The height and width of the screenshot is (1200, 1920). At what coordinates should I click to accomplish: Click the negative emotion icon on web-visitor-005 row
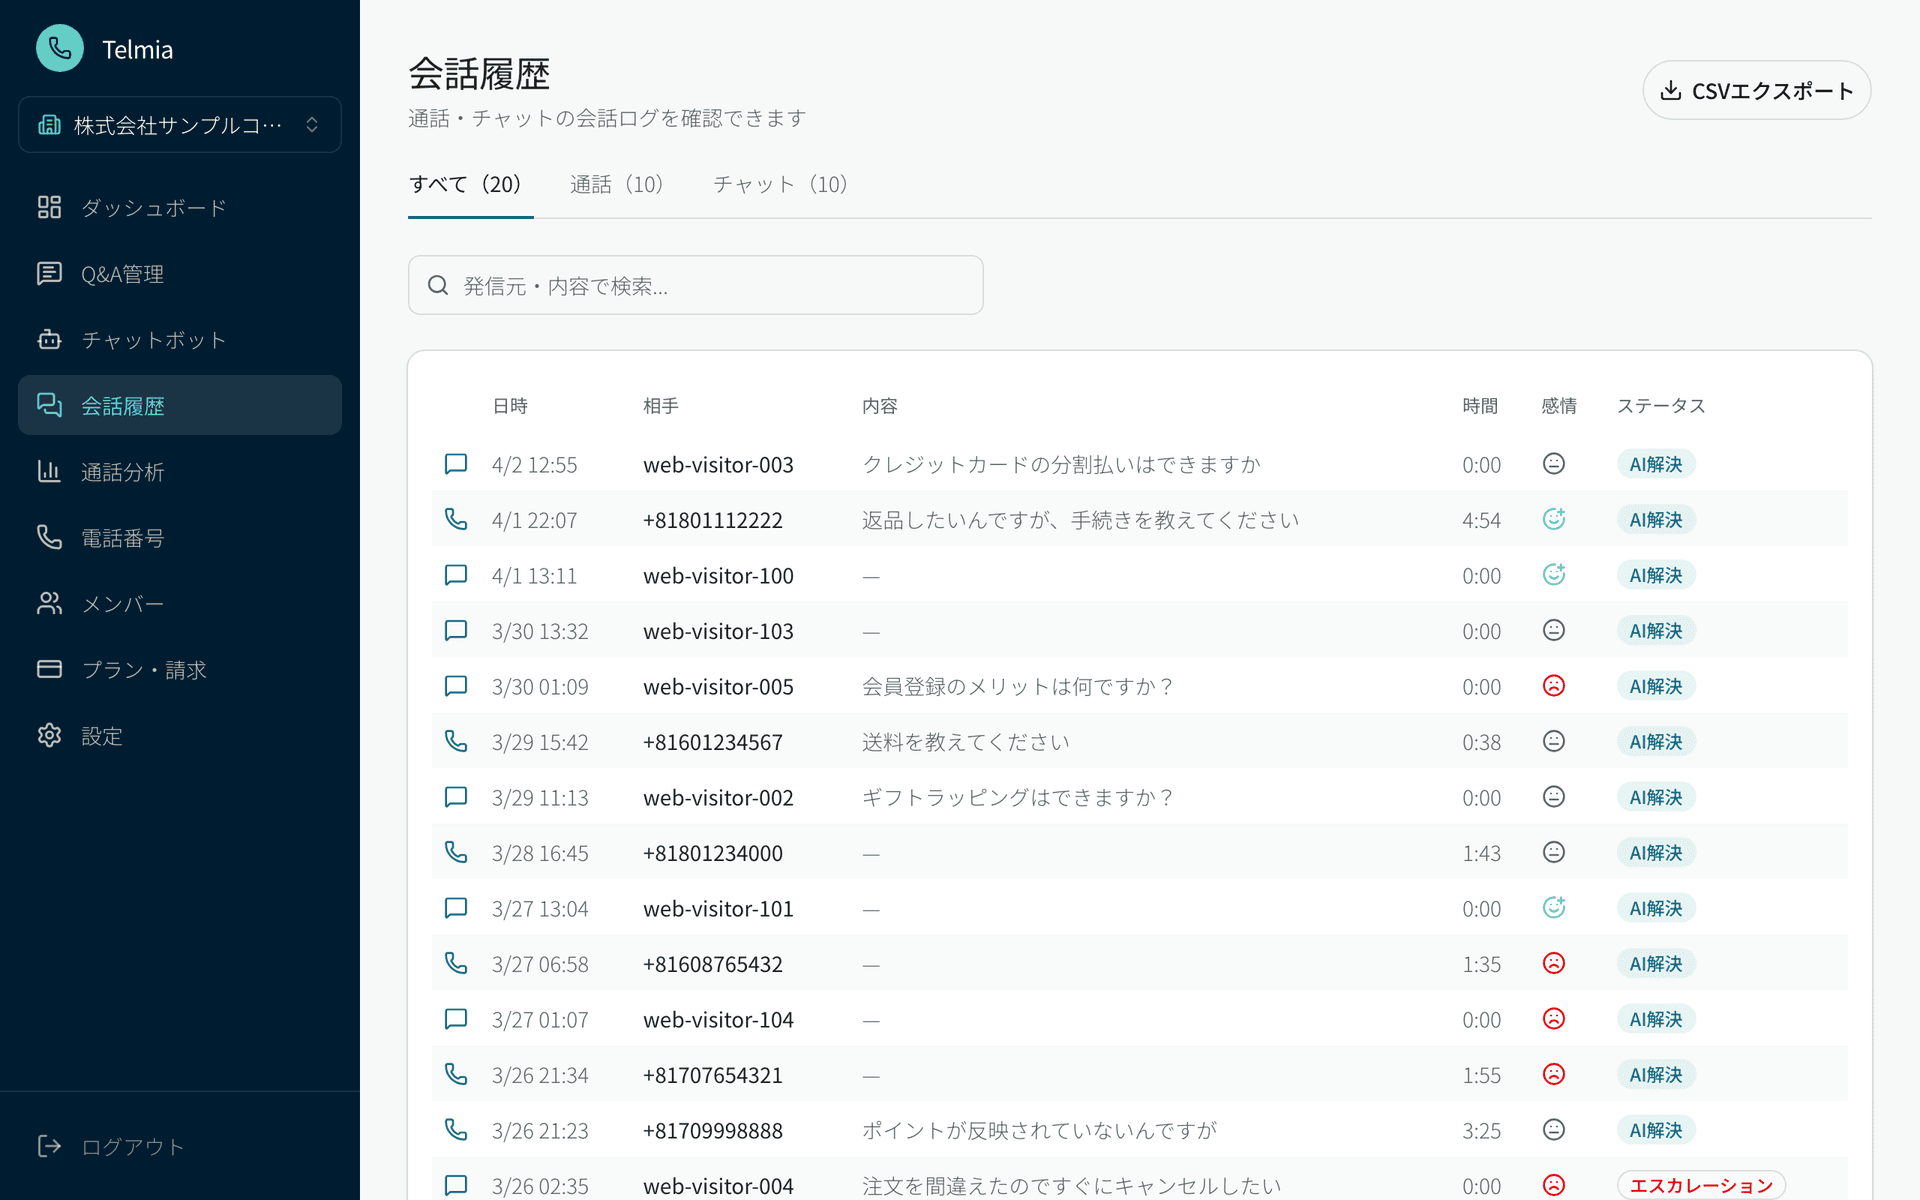[1553, 686]
